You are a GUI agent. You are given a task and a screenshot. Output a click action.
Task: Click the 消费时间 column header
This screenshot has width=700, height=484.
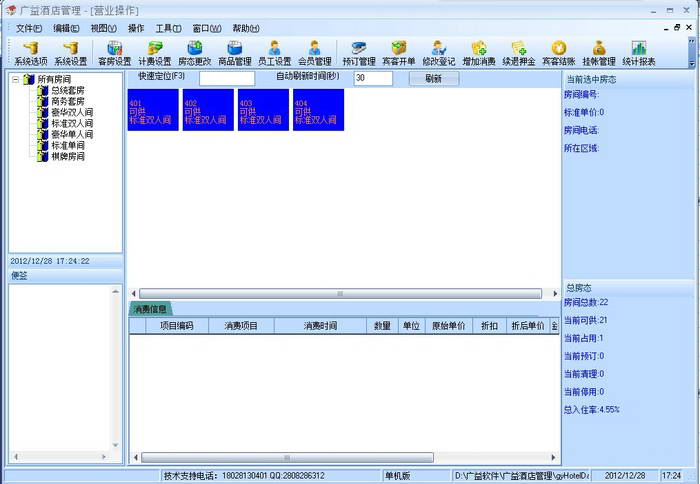tap(320, 326)
